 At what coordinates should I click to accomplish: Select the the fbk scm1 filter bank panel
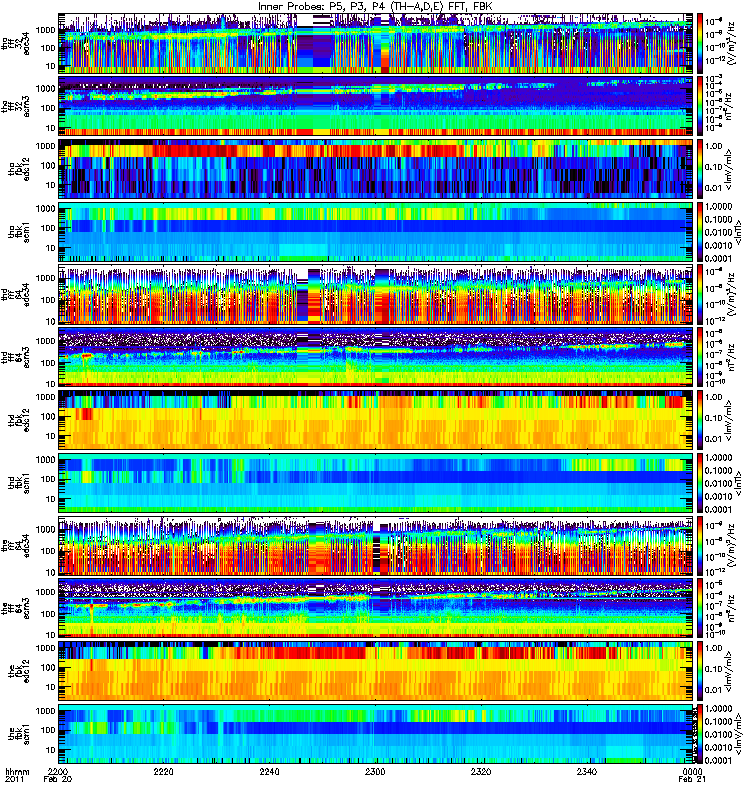[376, 734]
